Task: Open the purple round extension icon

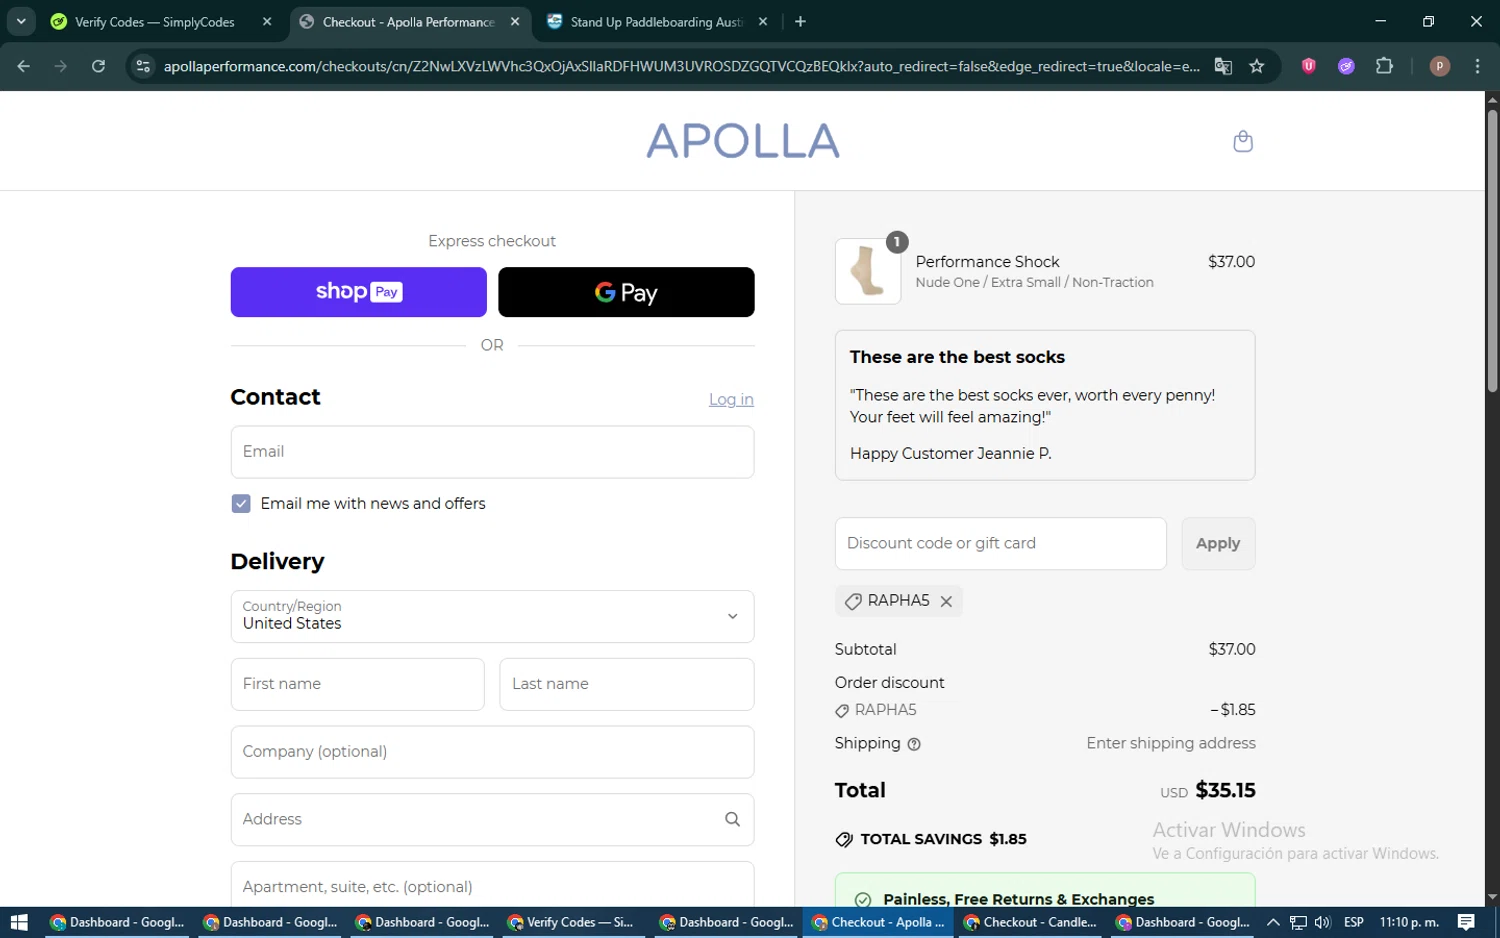Action: 1346,66
